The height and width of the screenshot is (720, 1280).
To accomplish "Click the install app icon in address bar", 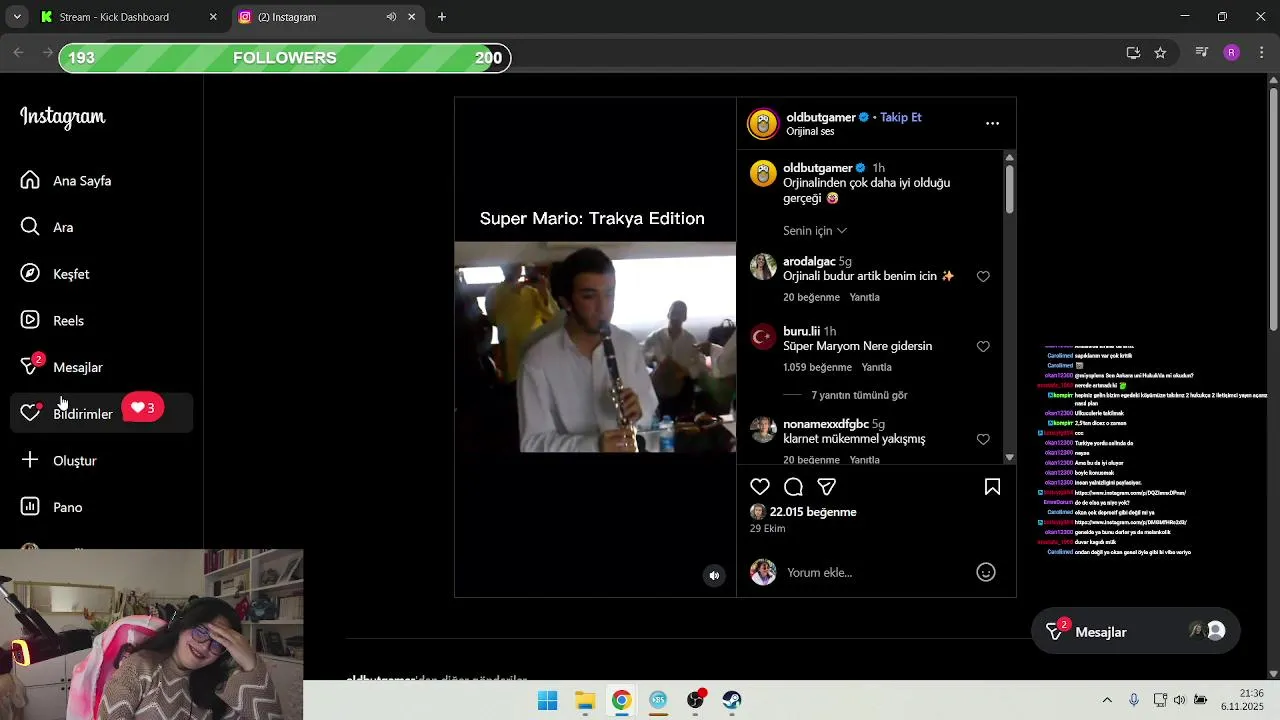I will point(1133,53).
